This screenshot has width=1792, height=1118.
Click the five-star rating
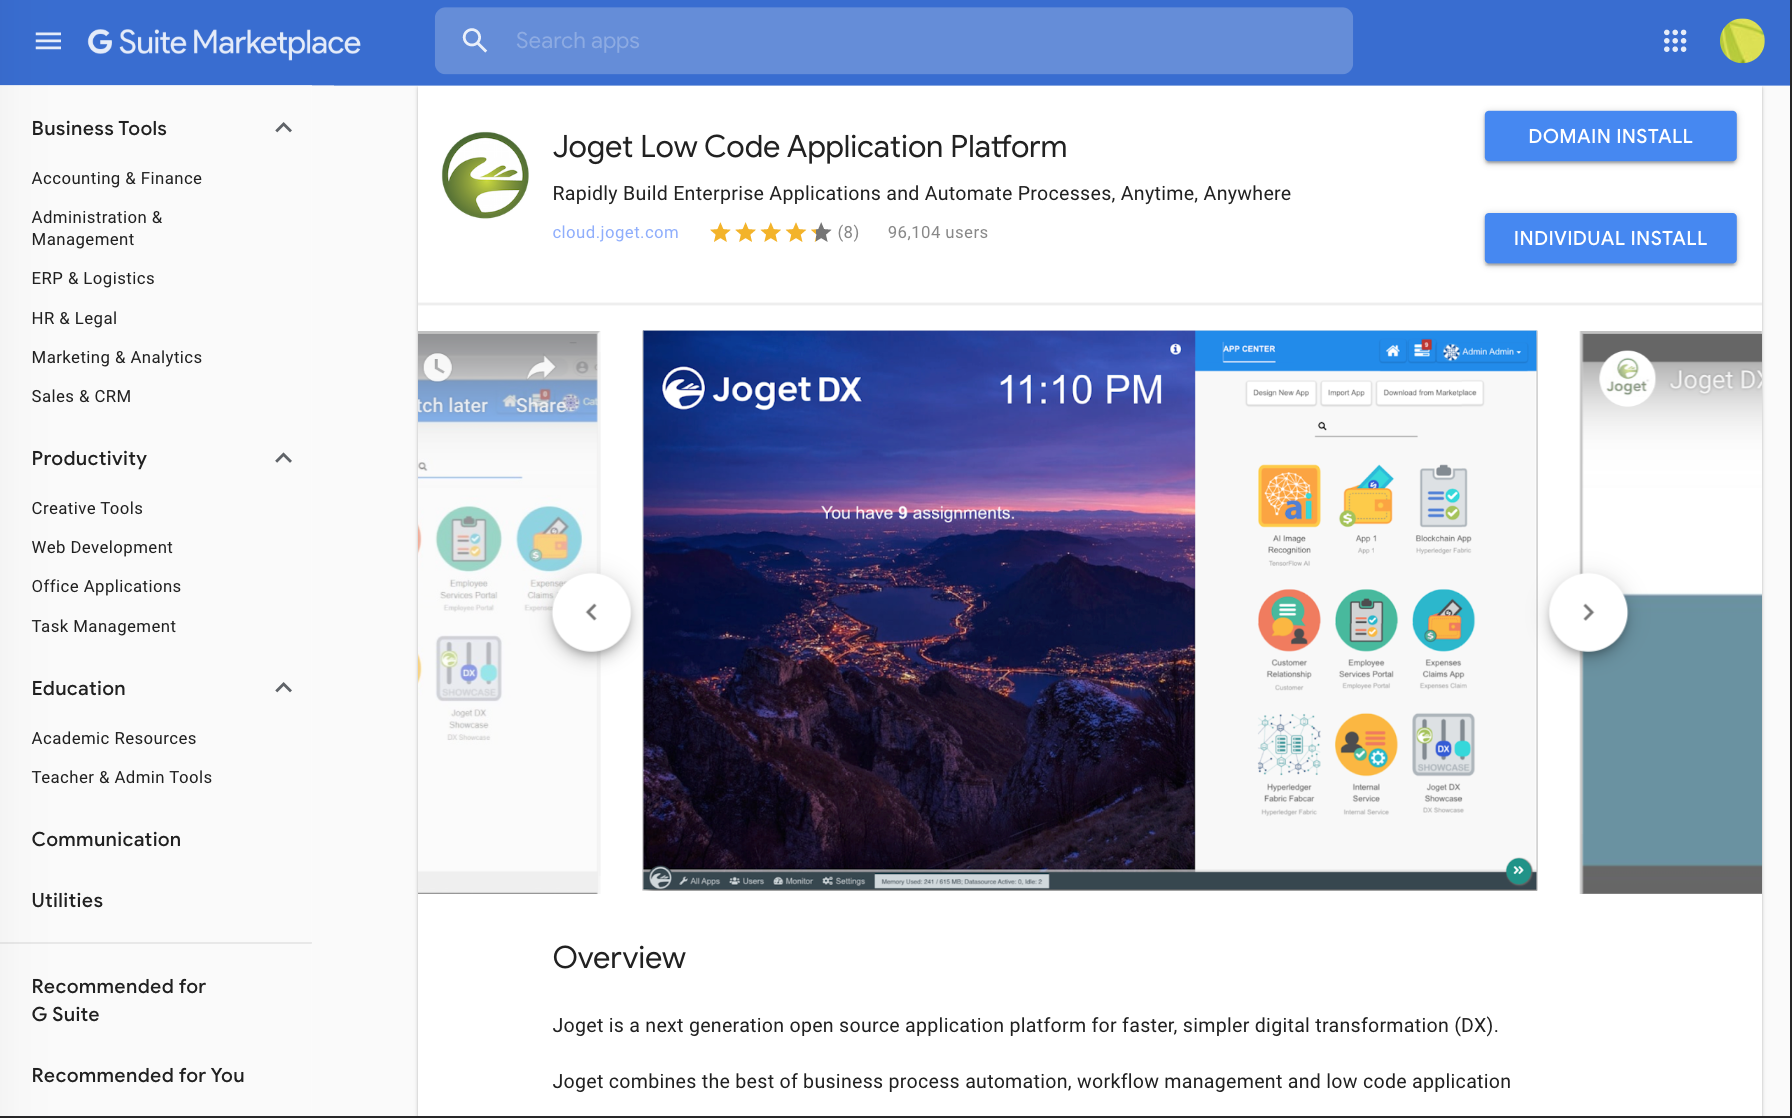pos(770,233)
